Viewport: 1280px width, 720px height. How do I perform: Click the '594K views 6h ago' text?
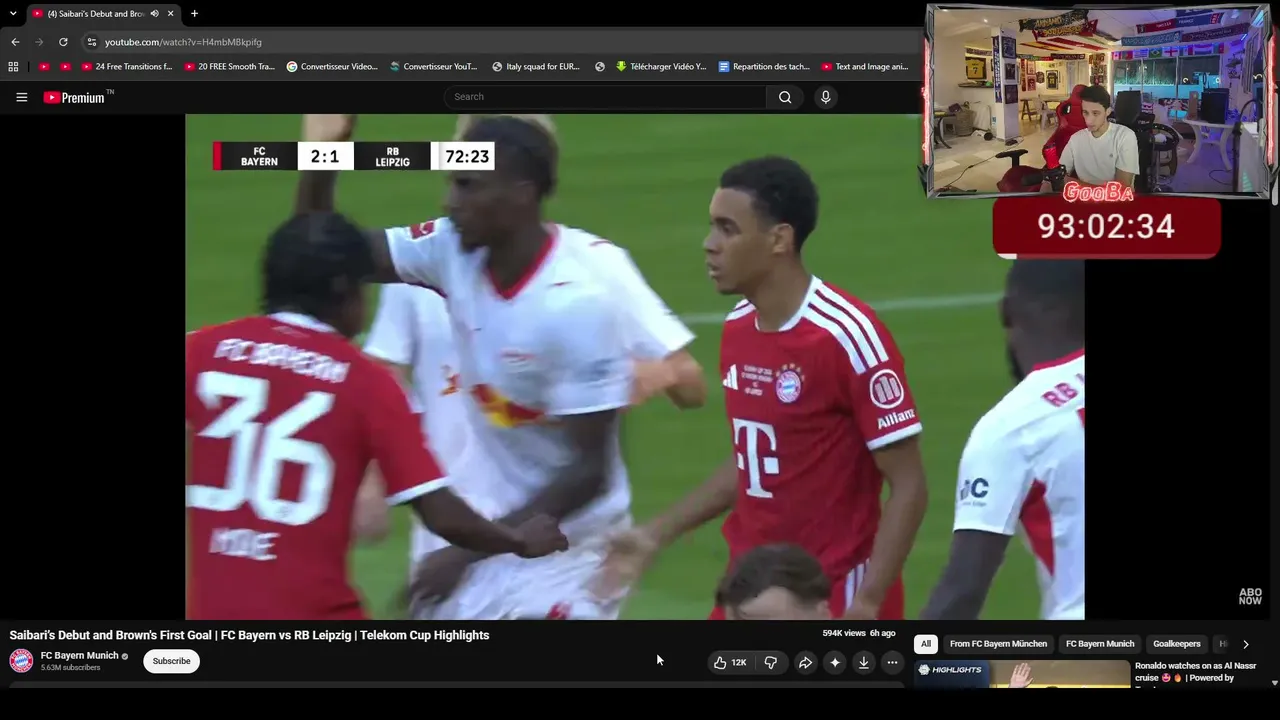859,634
